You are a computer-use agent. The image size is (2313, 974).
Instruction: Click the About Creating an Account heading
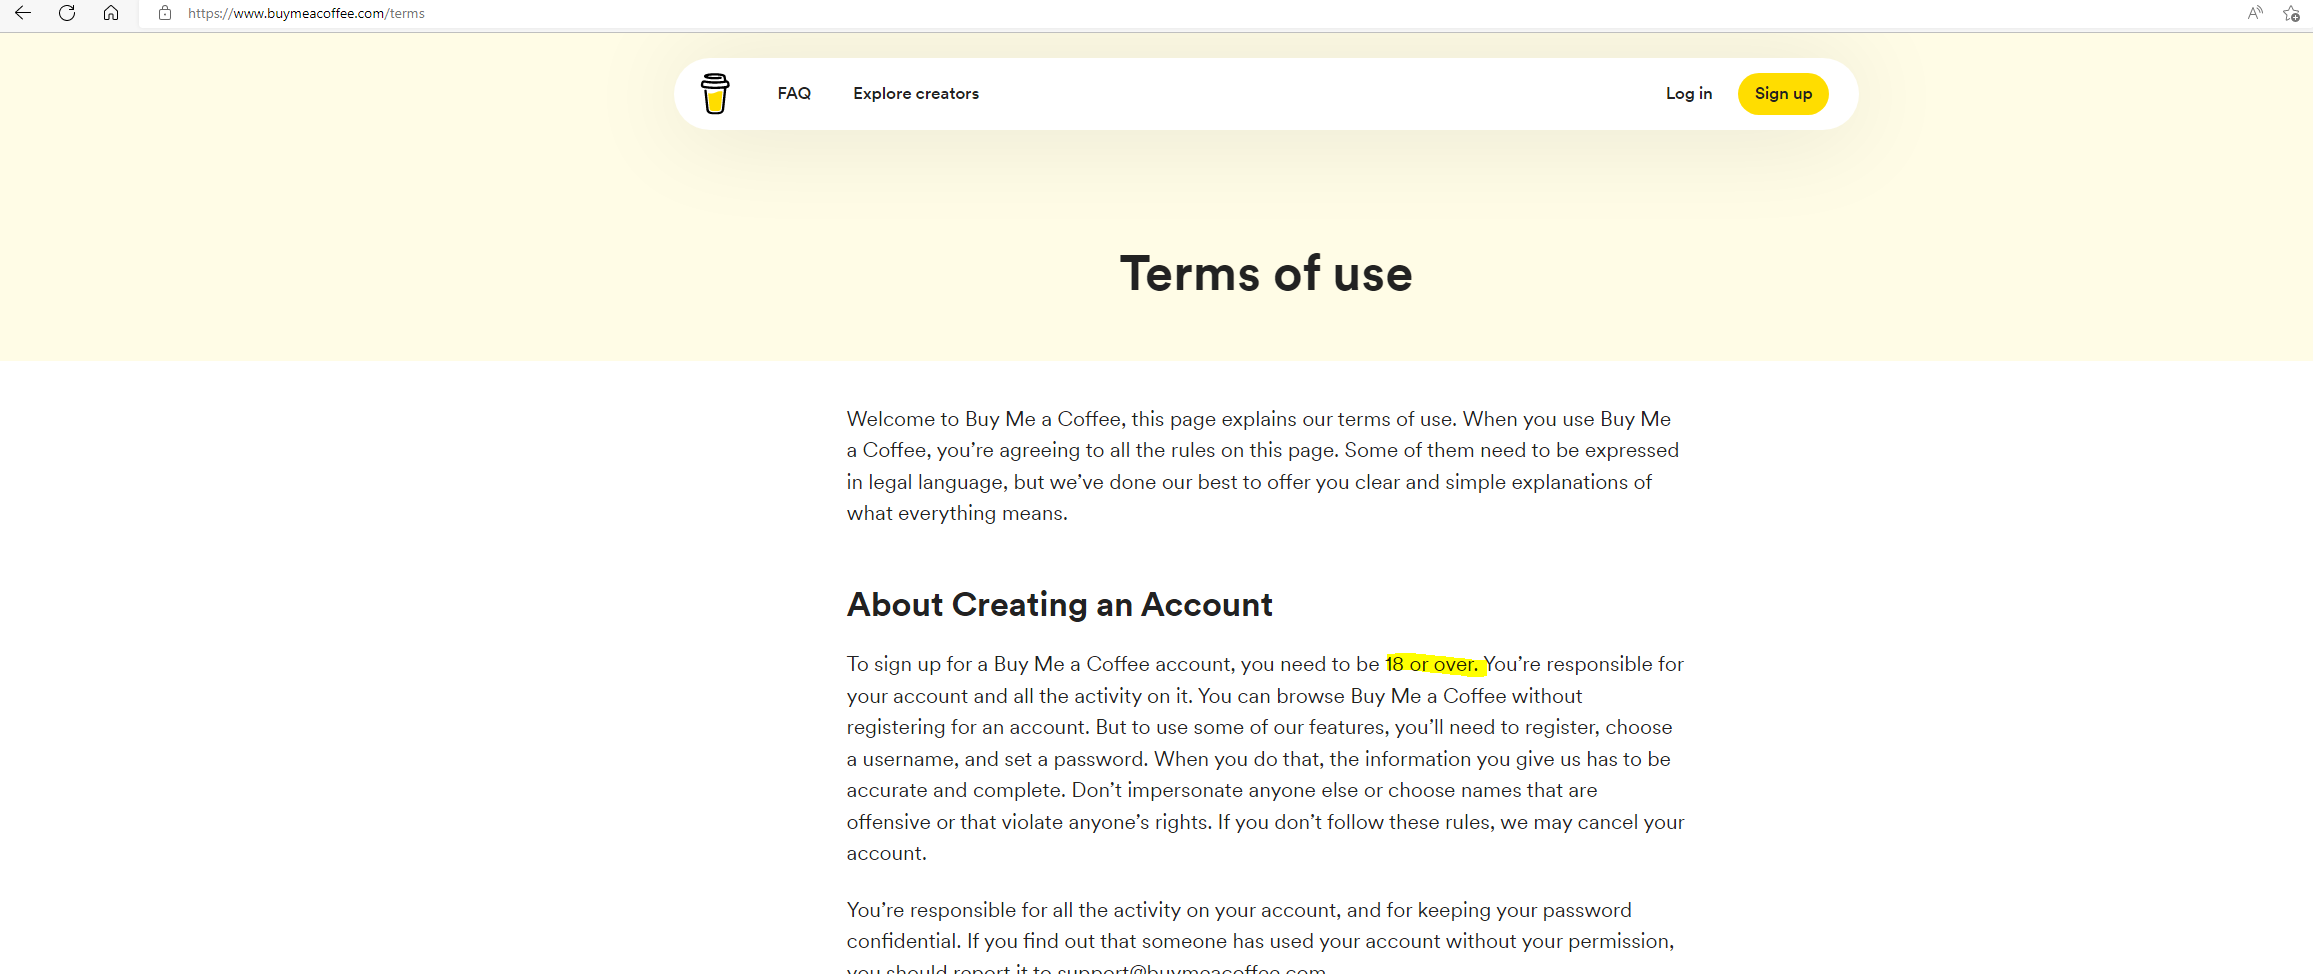(1060, 605)
